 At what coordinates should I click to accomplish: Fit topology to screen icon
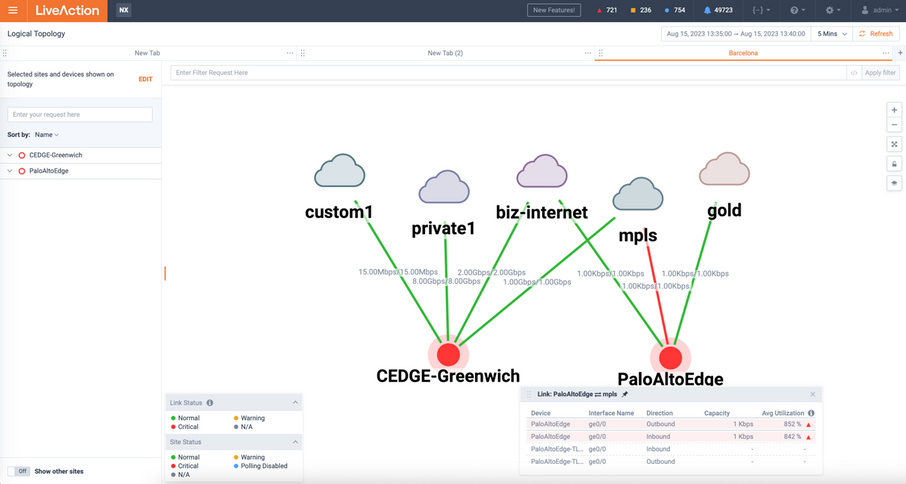[x=894, y=144]
